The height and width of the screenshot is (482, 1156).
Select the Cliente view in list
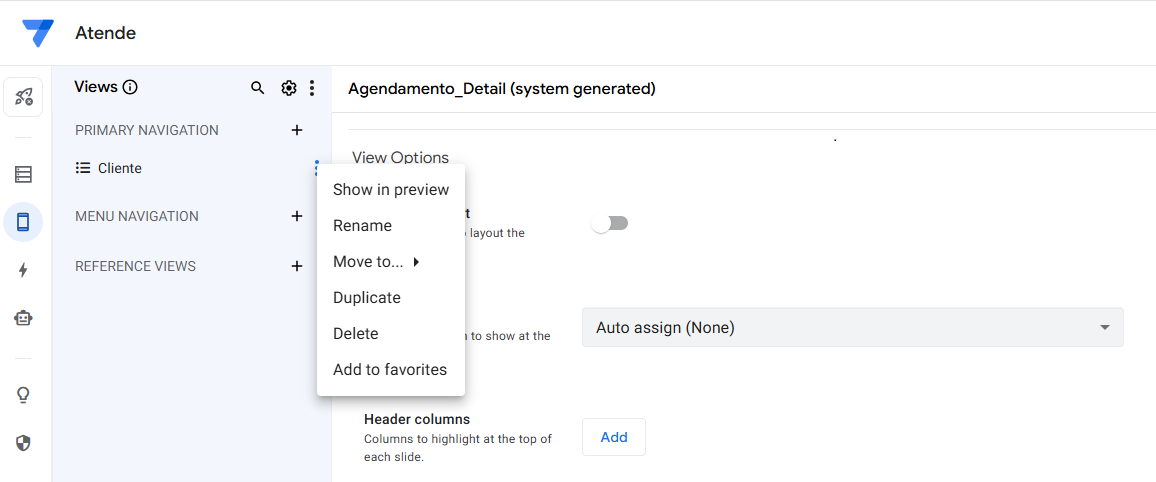click(119, 168)
